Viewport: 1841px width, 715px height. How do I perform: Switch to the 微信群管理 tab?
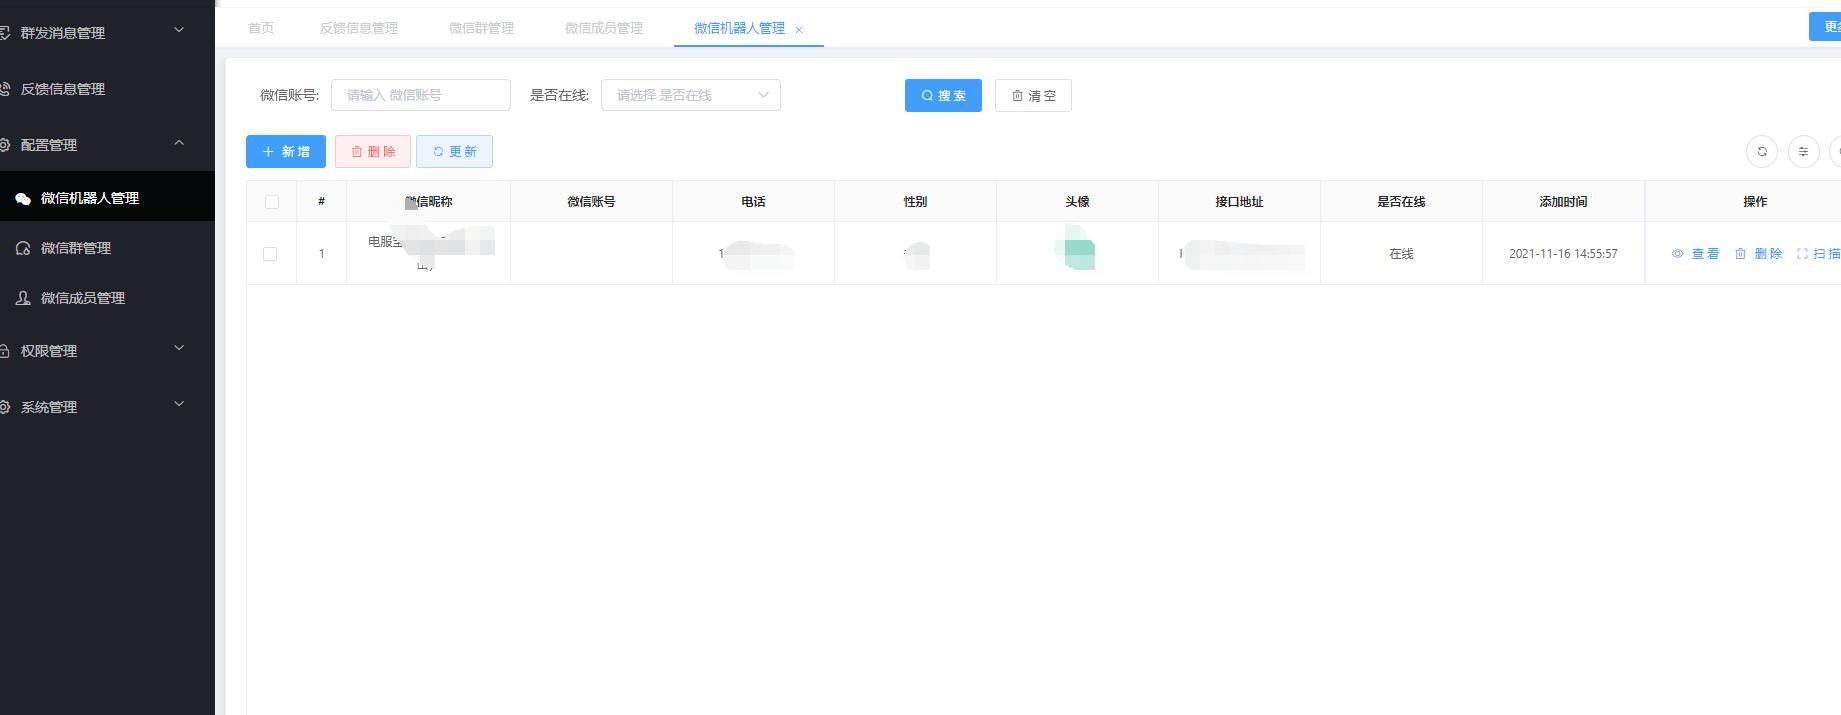(481, 28)
